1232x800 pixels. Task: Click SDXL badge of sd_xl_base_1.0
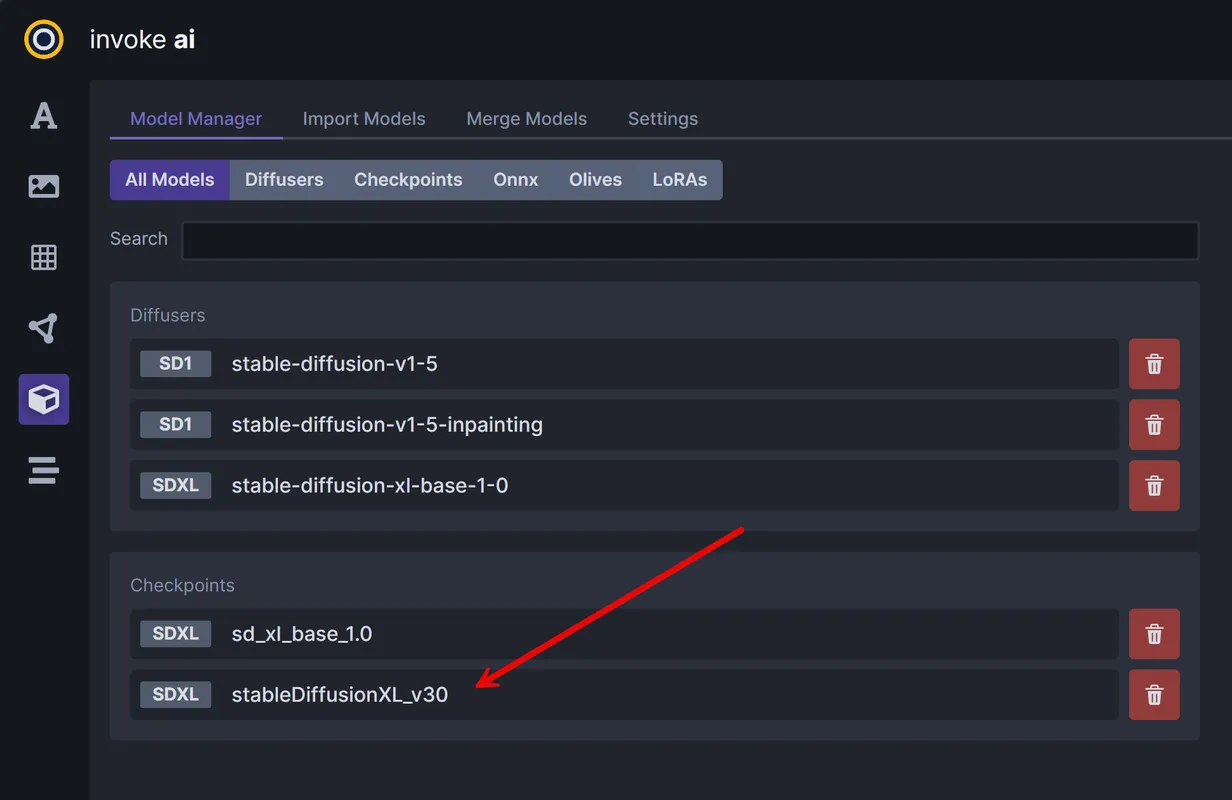(175, 634)
